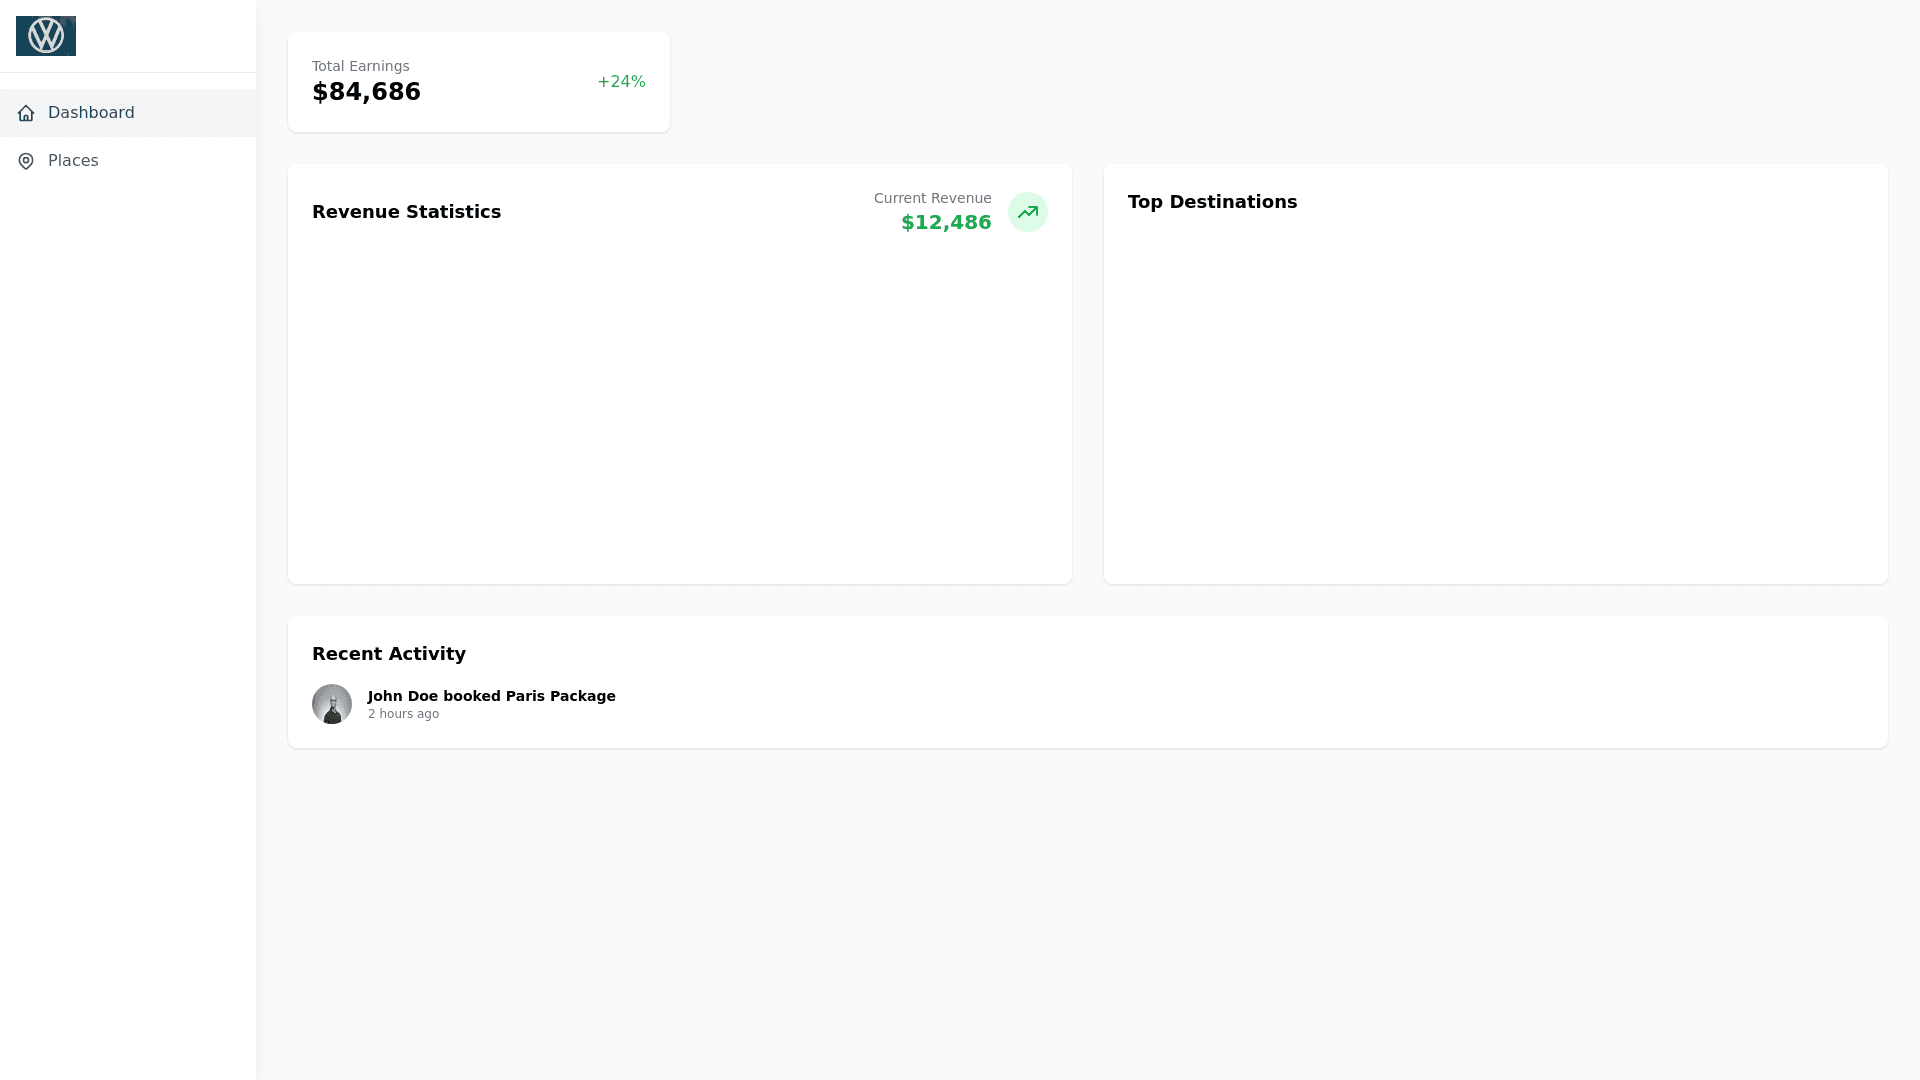The image size is (1920, 1080).
Task: Click the Revenue Statistics heading
Action: (406, 212)
